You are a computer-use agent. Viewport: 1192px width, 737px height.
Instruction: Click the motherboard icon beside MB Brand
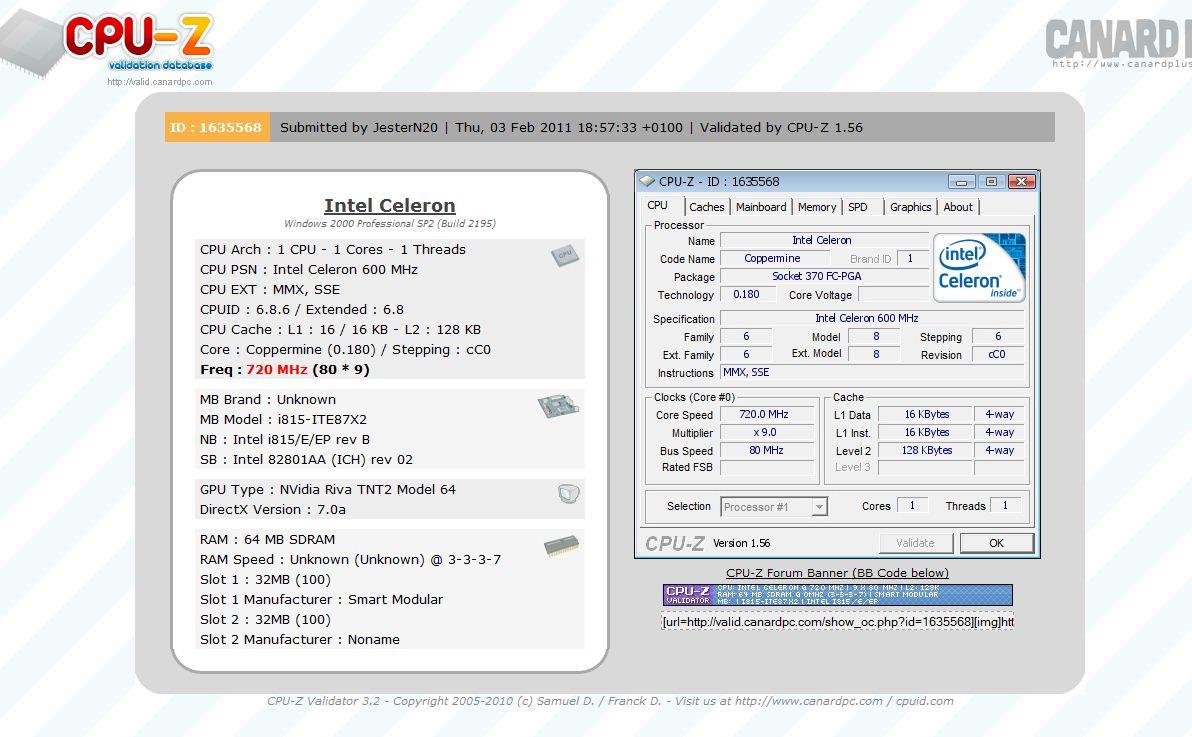[558, 405]
